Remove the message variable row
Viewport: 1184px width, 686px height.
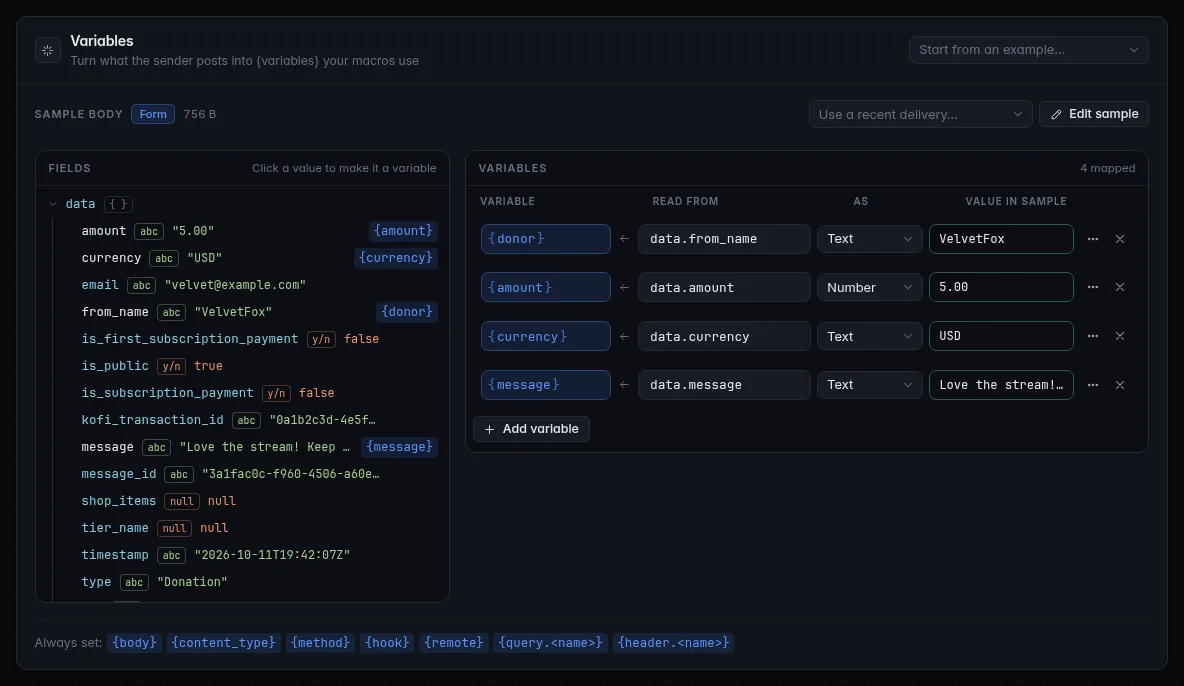(1120, 385)
